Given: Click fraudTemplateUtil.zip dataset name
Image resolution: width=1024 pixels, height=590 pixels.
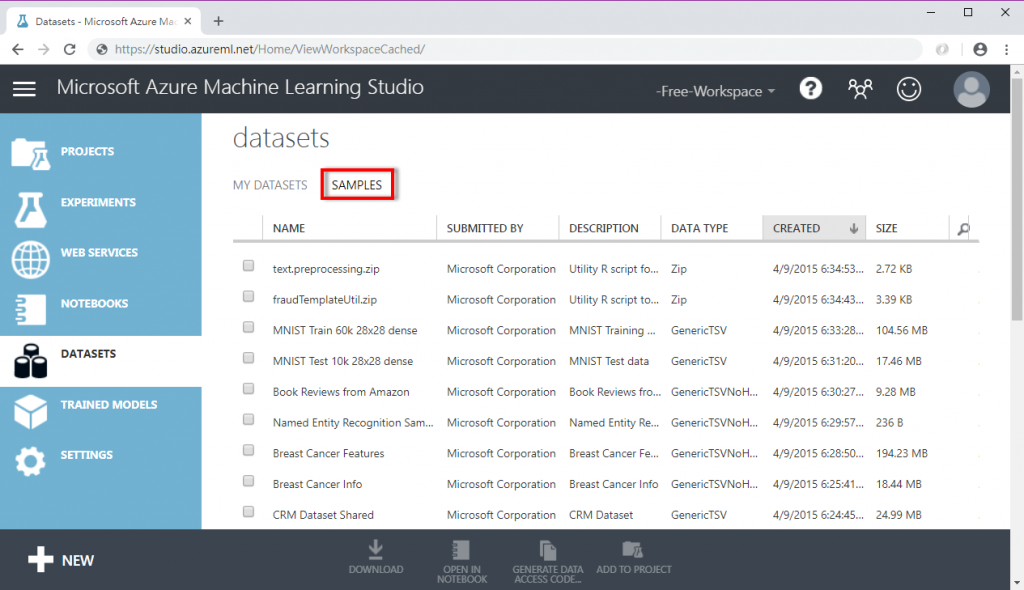Looking at the screenshot, I should pyautogui.click(x=325, y=299).
